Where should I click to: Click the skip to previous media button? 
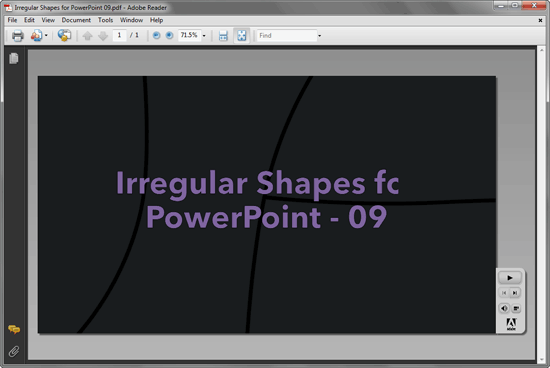click(x=504, y=293)
